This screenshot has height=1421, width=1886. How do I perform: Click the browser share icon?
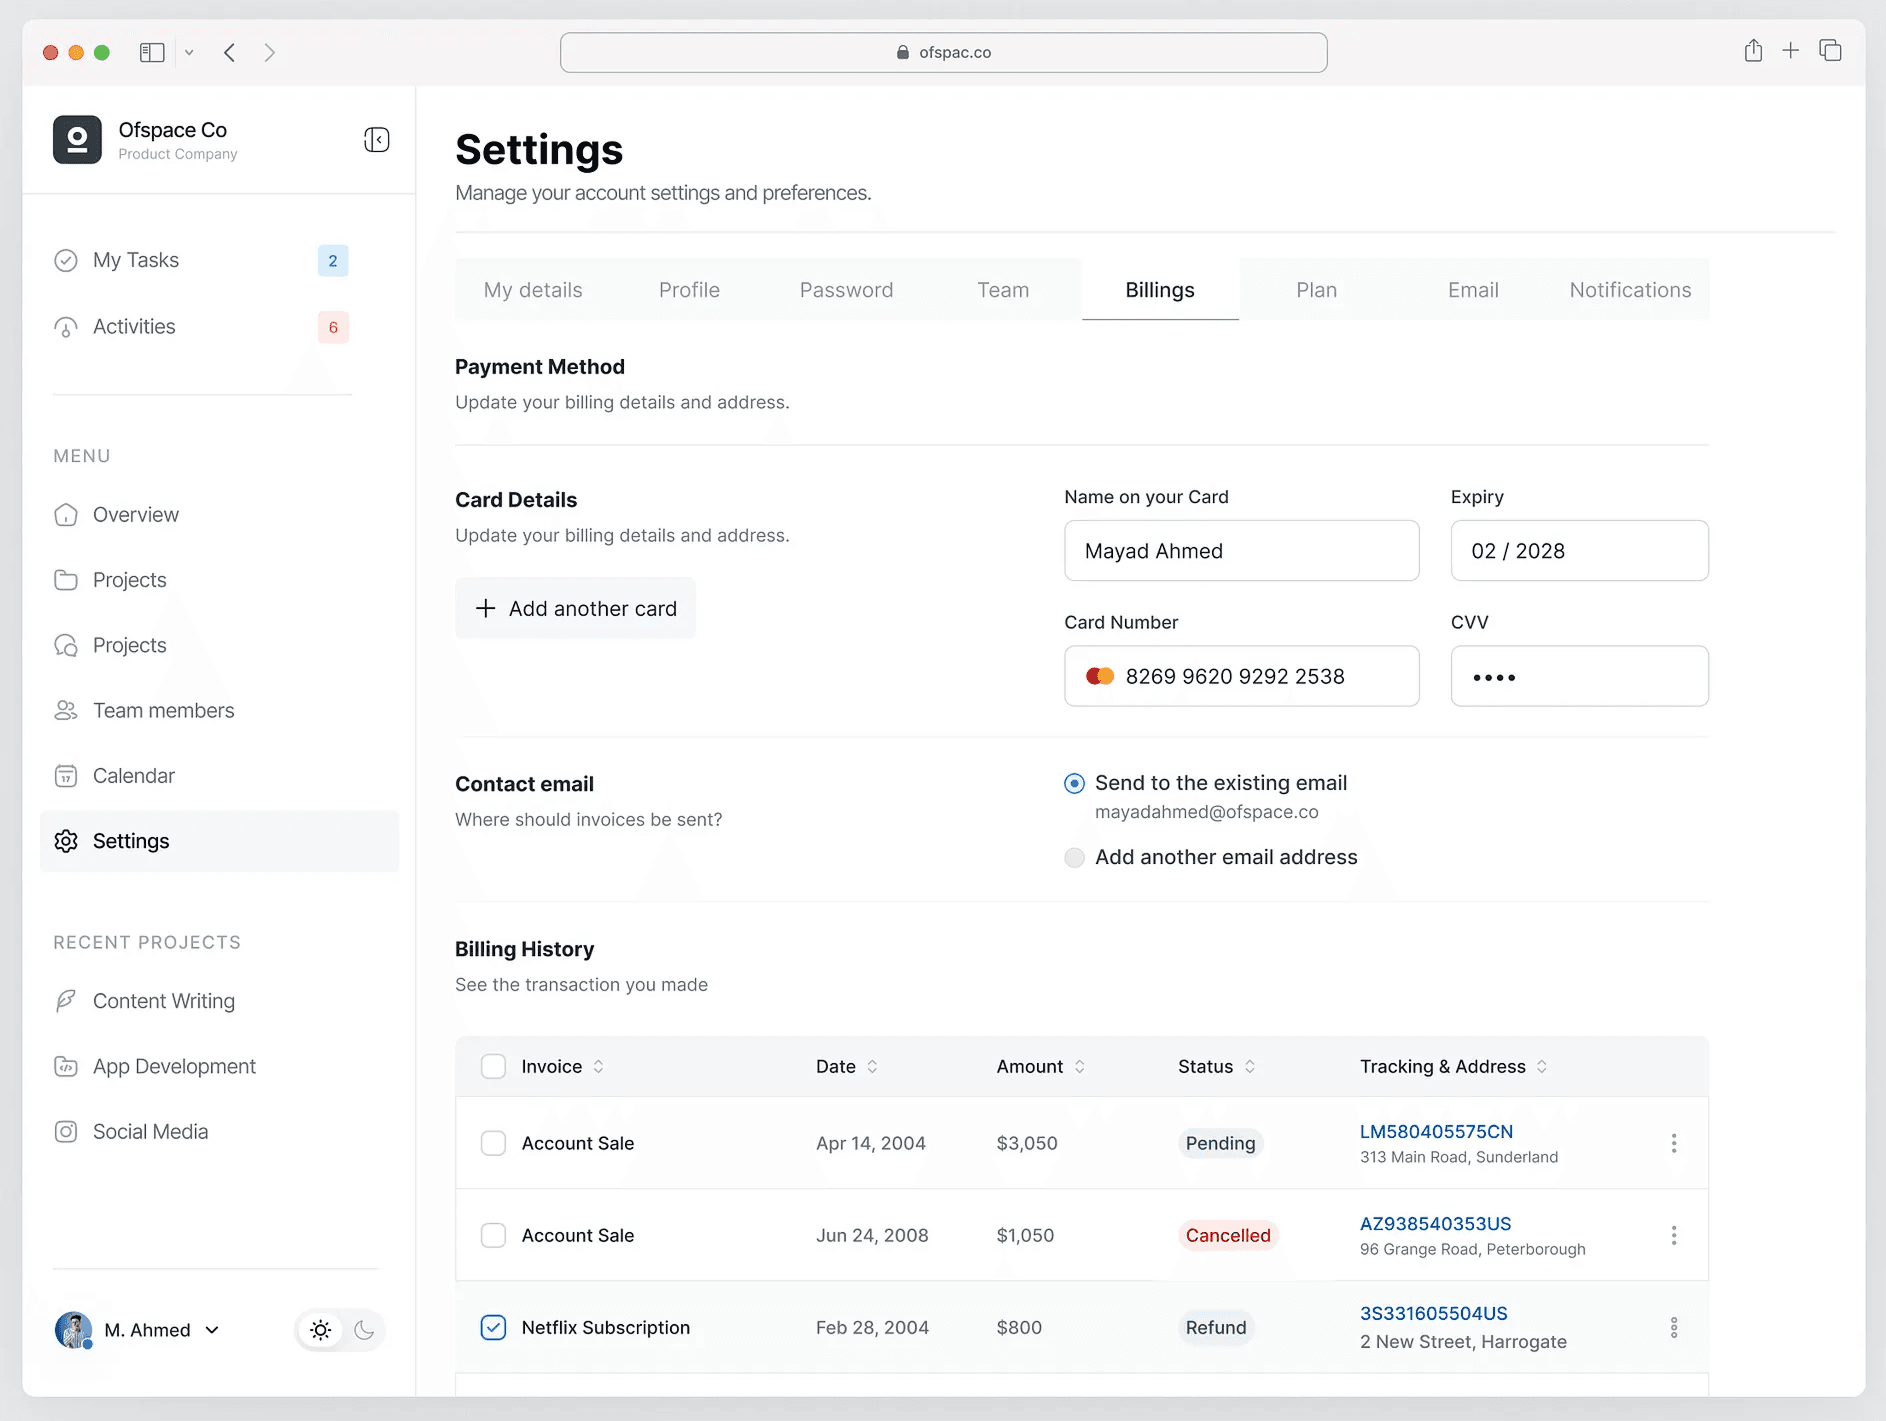point(1753,51)
